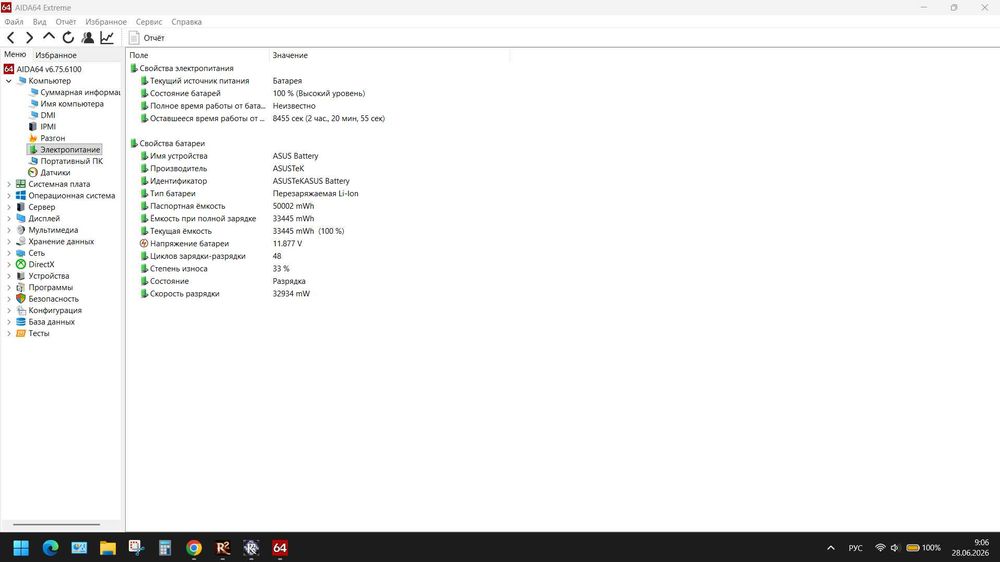The height and width of the screenshot is (562, 1000).
Task: Select the Электропитание tree item
Action: tap(70, 150)
